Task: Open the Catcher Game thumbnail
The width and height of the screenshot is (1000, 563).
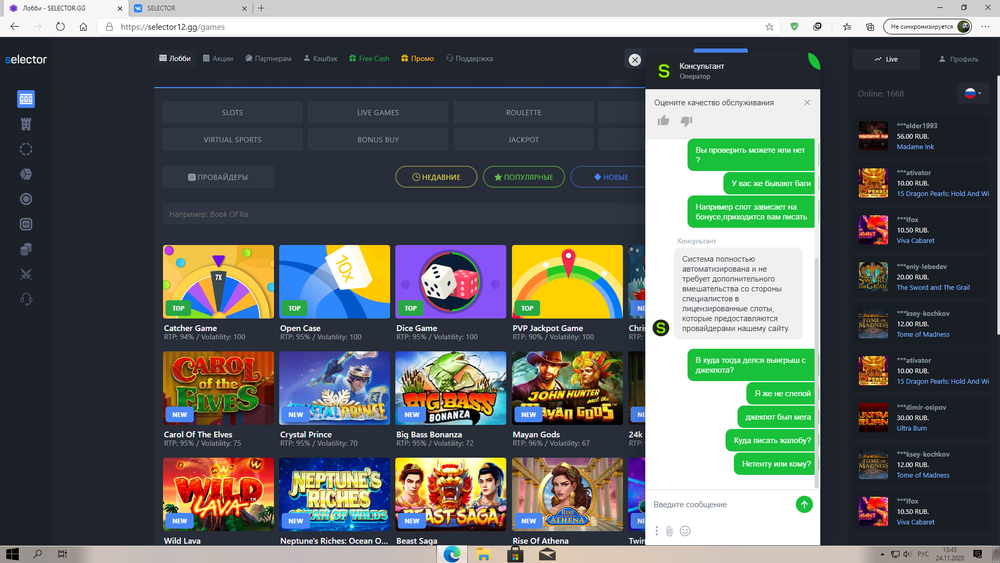Action: (x=218, y=282)
